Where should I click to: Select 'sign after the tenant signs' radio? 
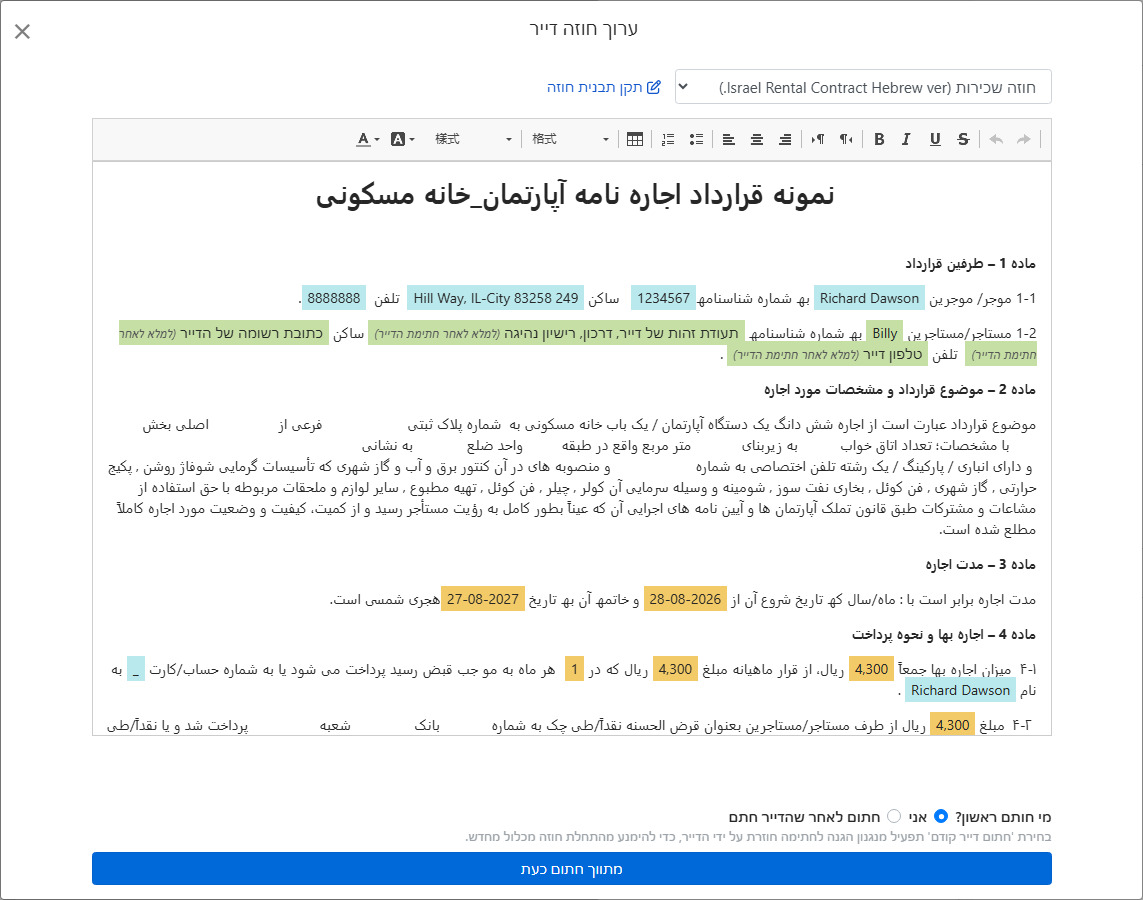point(894,817)
